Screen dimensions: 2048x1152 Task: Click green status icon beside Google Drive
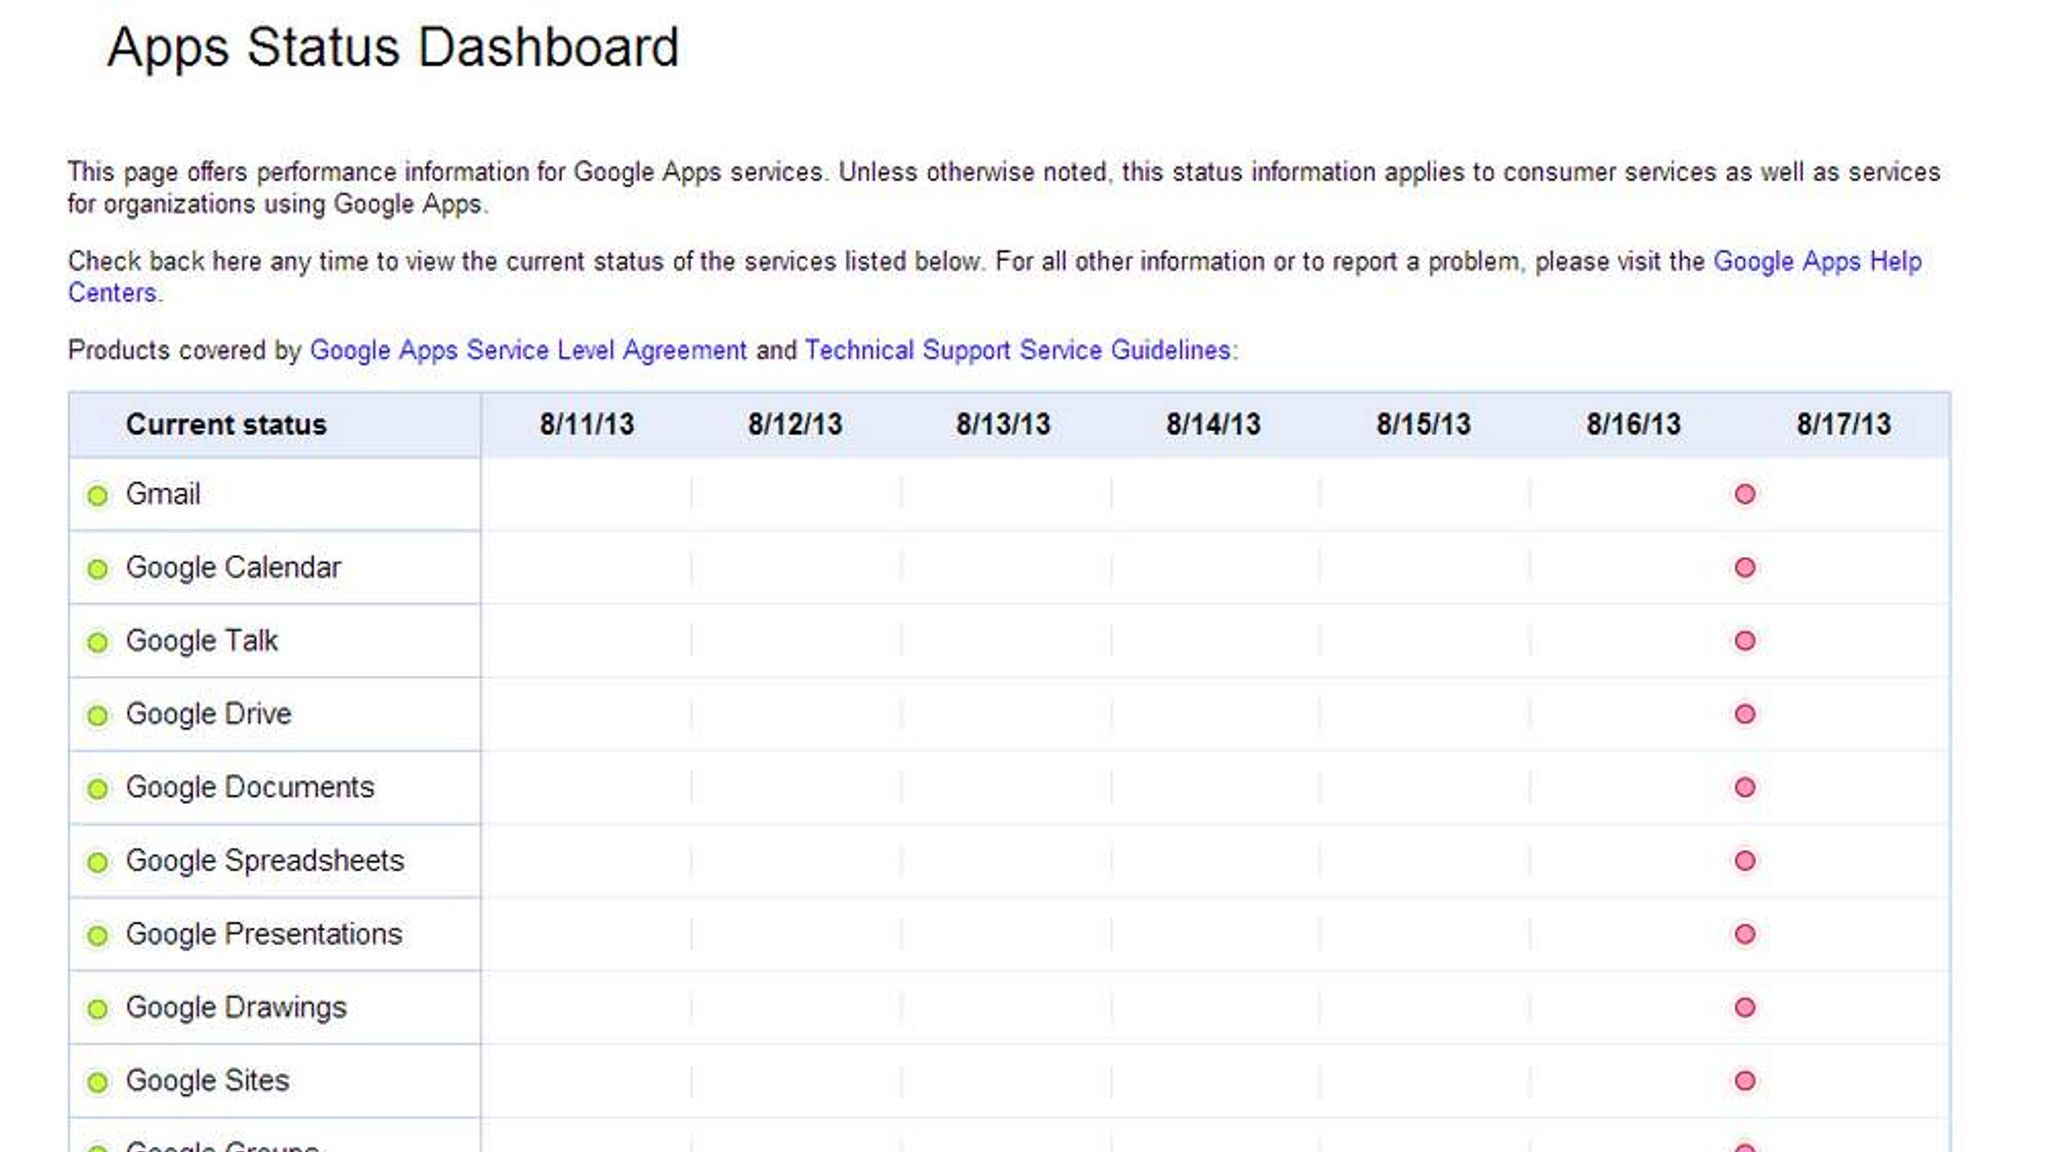(97, 715)
